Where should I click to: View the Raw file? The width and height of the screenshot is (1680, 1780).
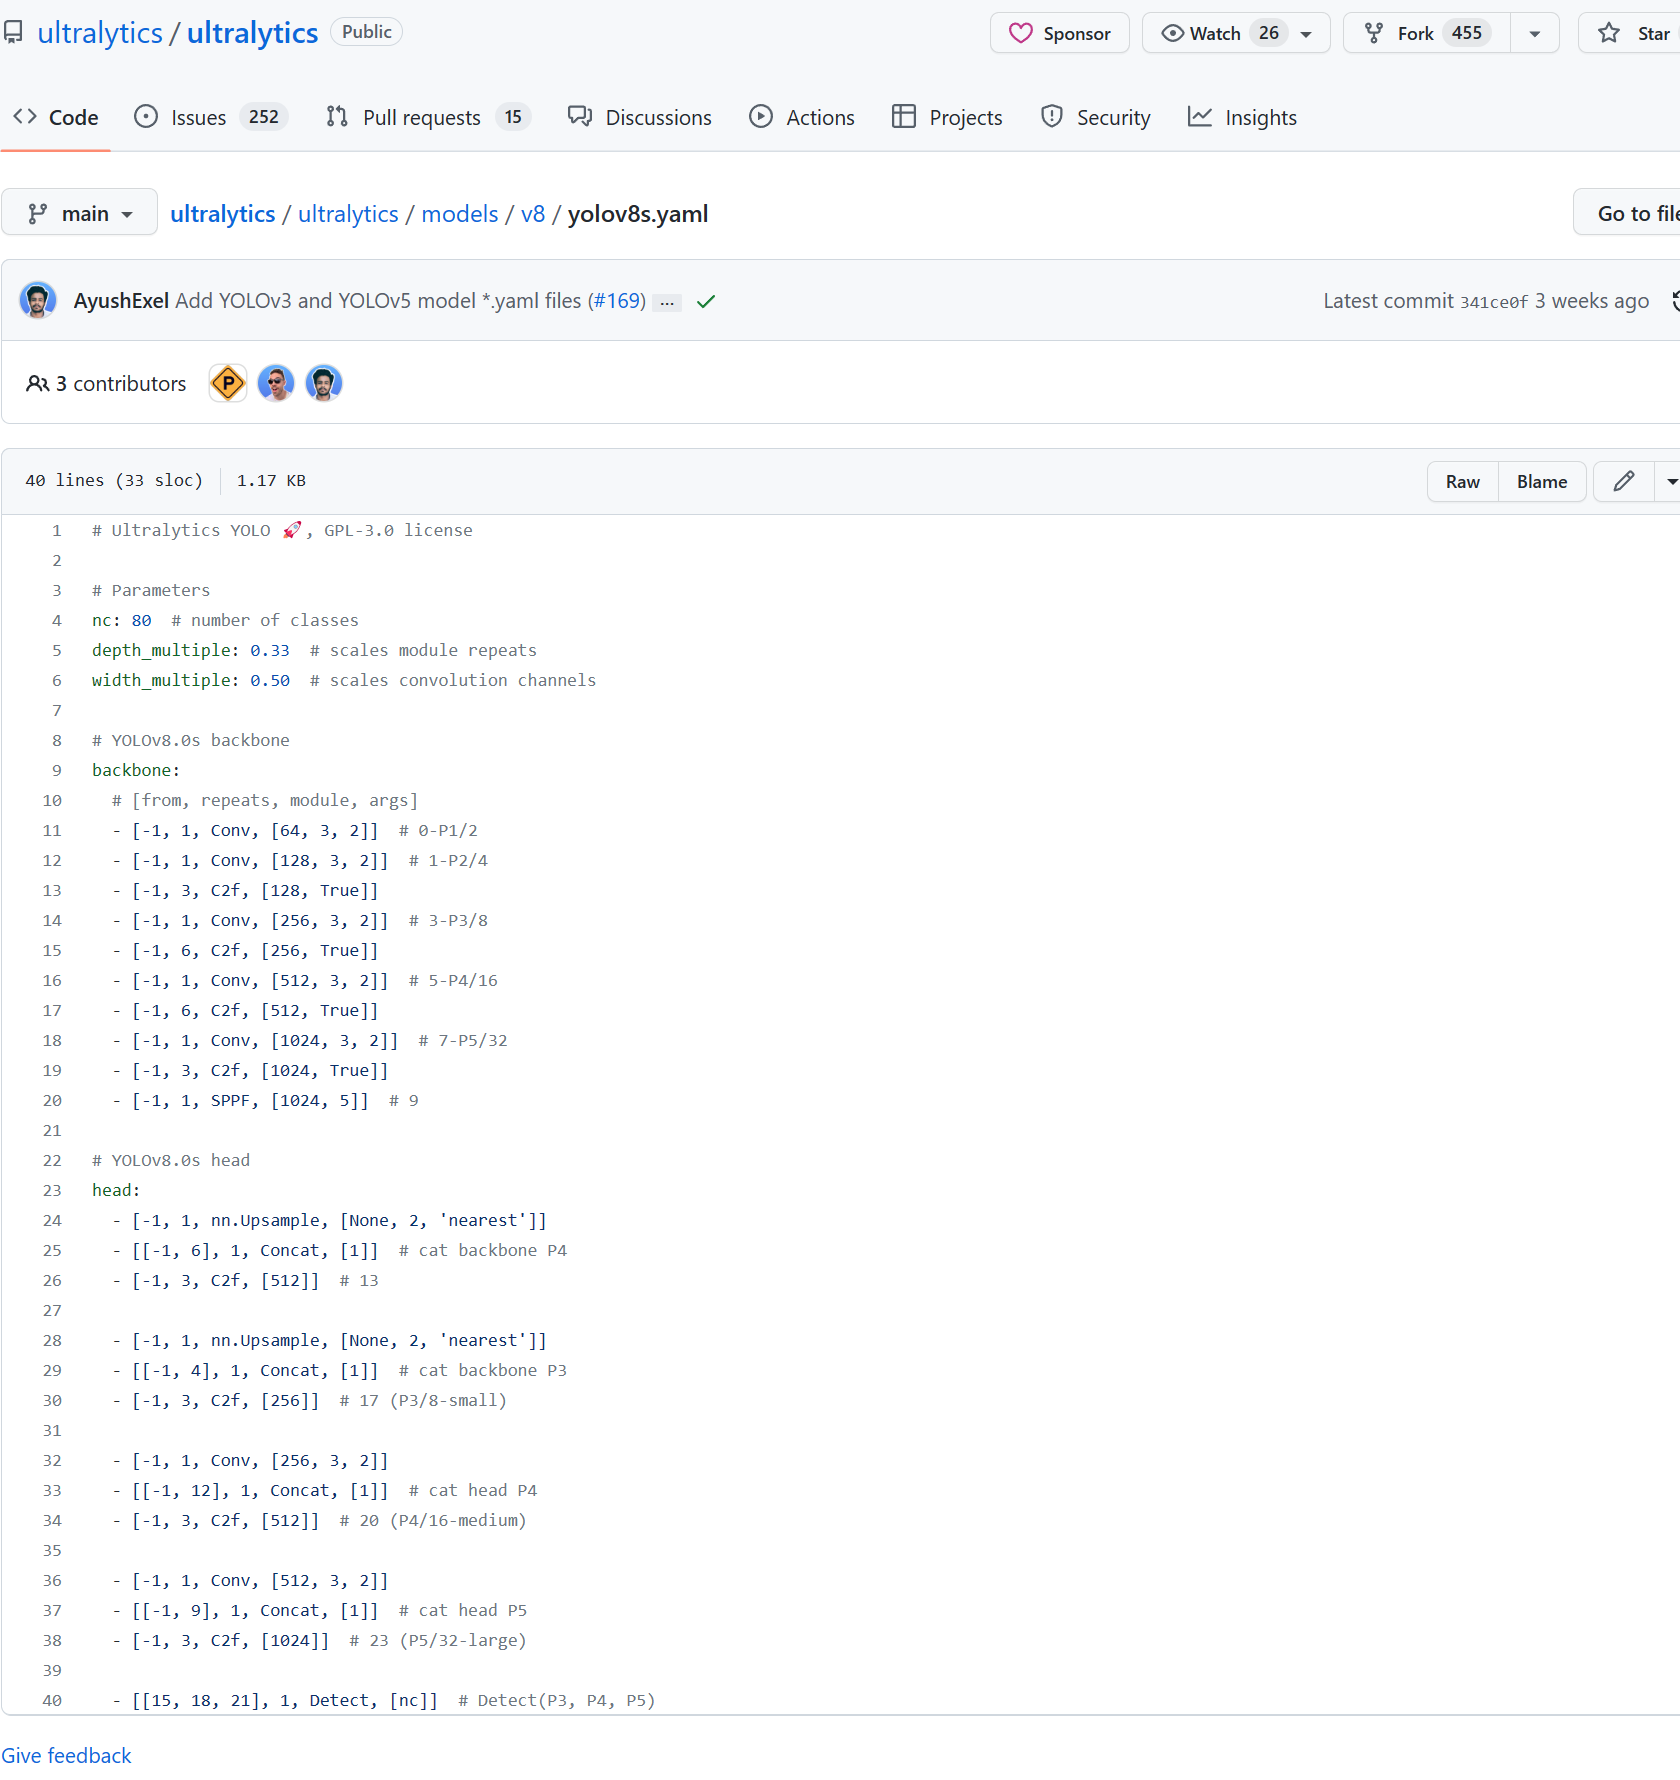pyautogui.click(x=1462, y=481)
